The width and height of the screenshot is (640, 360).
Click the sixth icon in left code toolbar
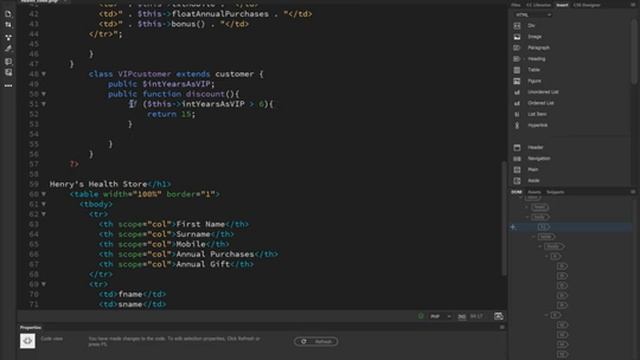coord(8,72)
